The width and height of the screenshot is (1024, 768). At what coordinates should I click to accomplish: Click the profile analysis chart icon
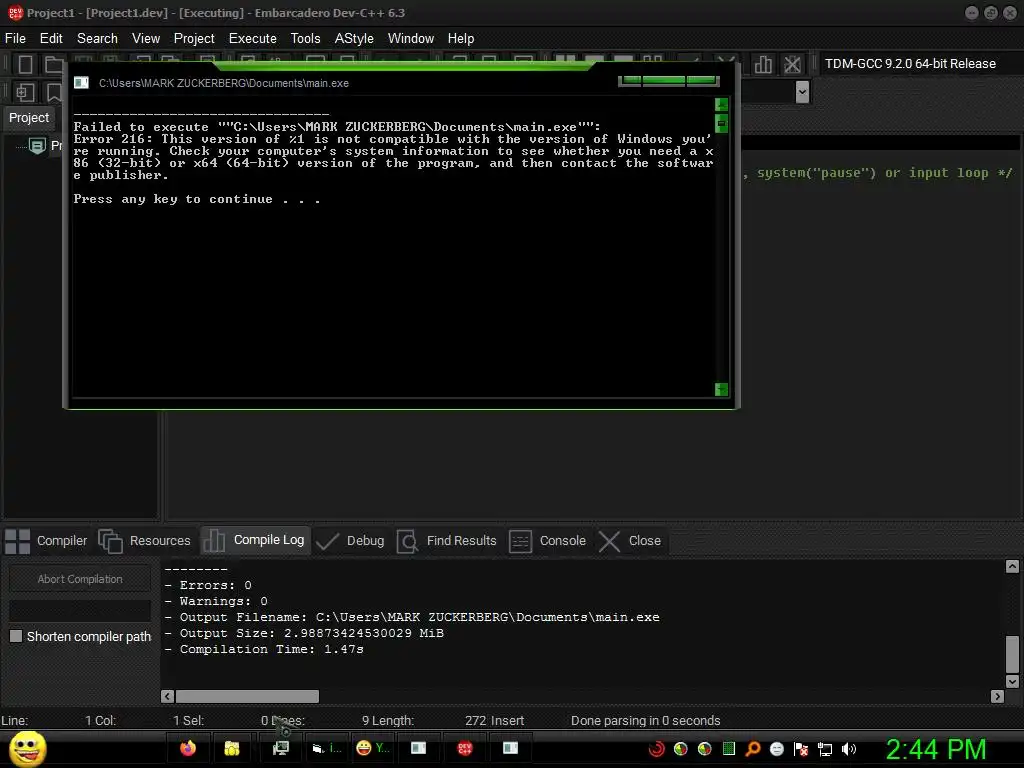(763, 64)
